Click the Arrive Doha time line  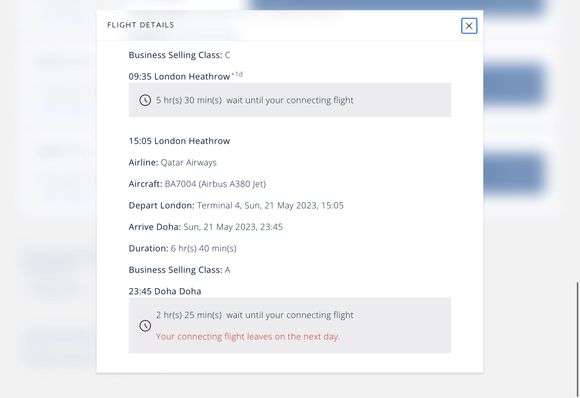(206, 227)
